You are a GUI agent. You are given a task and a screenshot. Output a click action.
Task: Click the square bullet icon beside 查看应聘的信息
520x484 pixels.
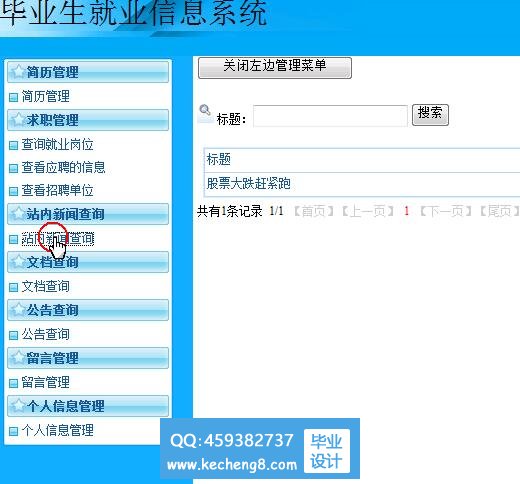tap(13, 168)
